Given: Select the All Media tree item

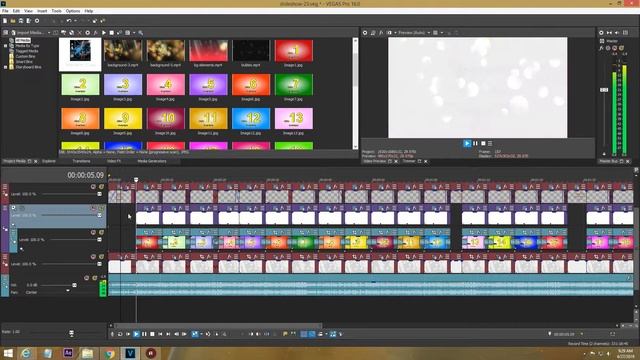Looking at the screenshot, I should pos(23,40).
